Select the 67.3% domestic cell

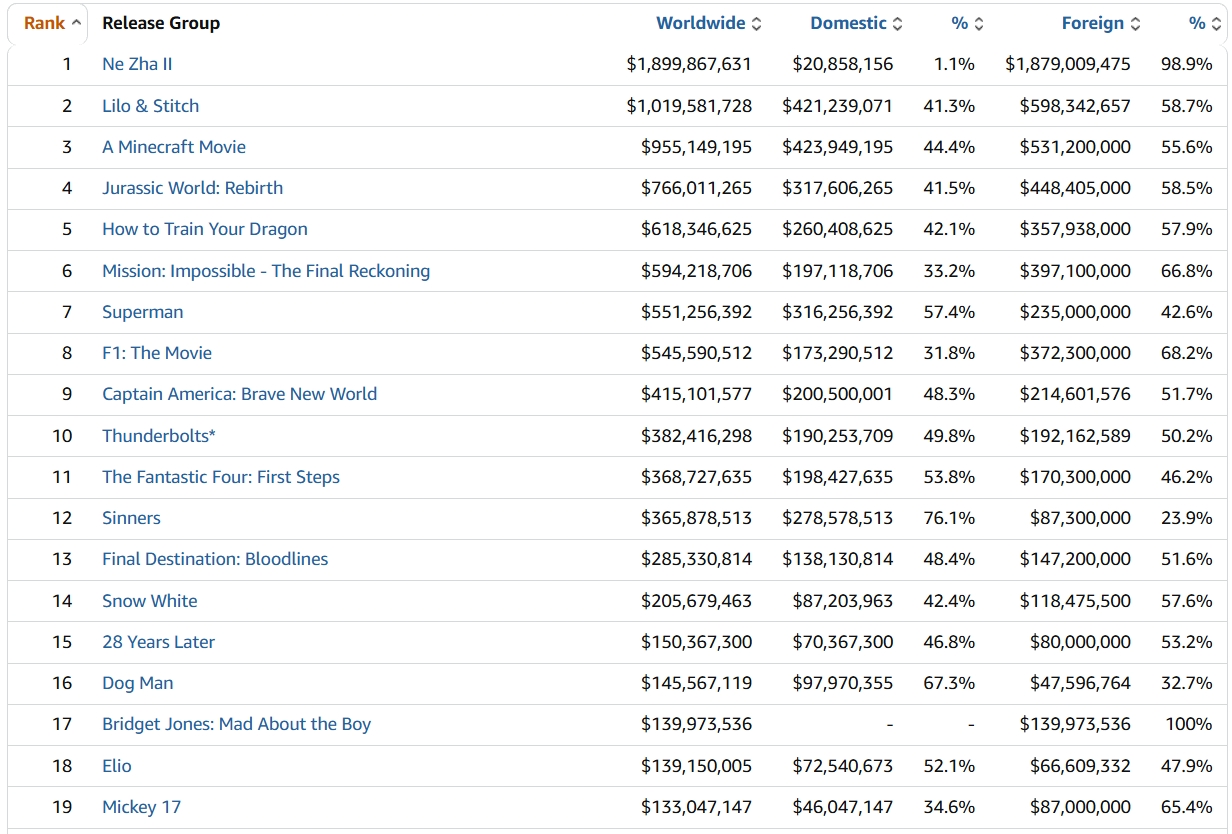(x=949, y=683)
